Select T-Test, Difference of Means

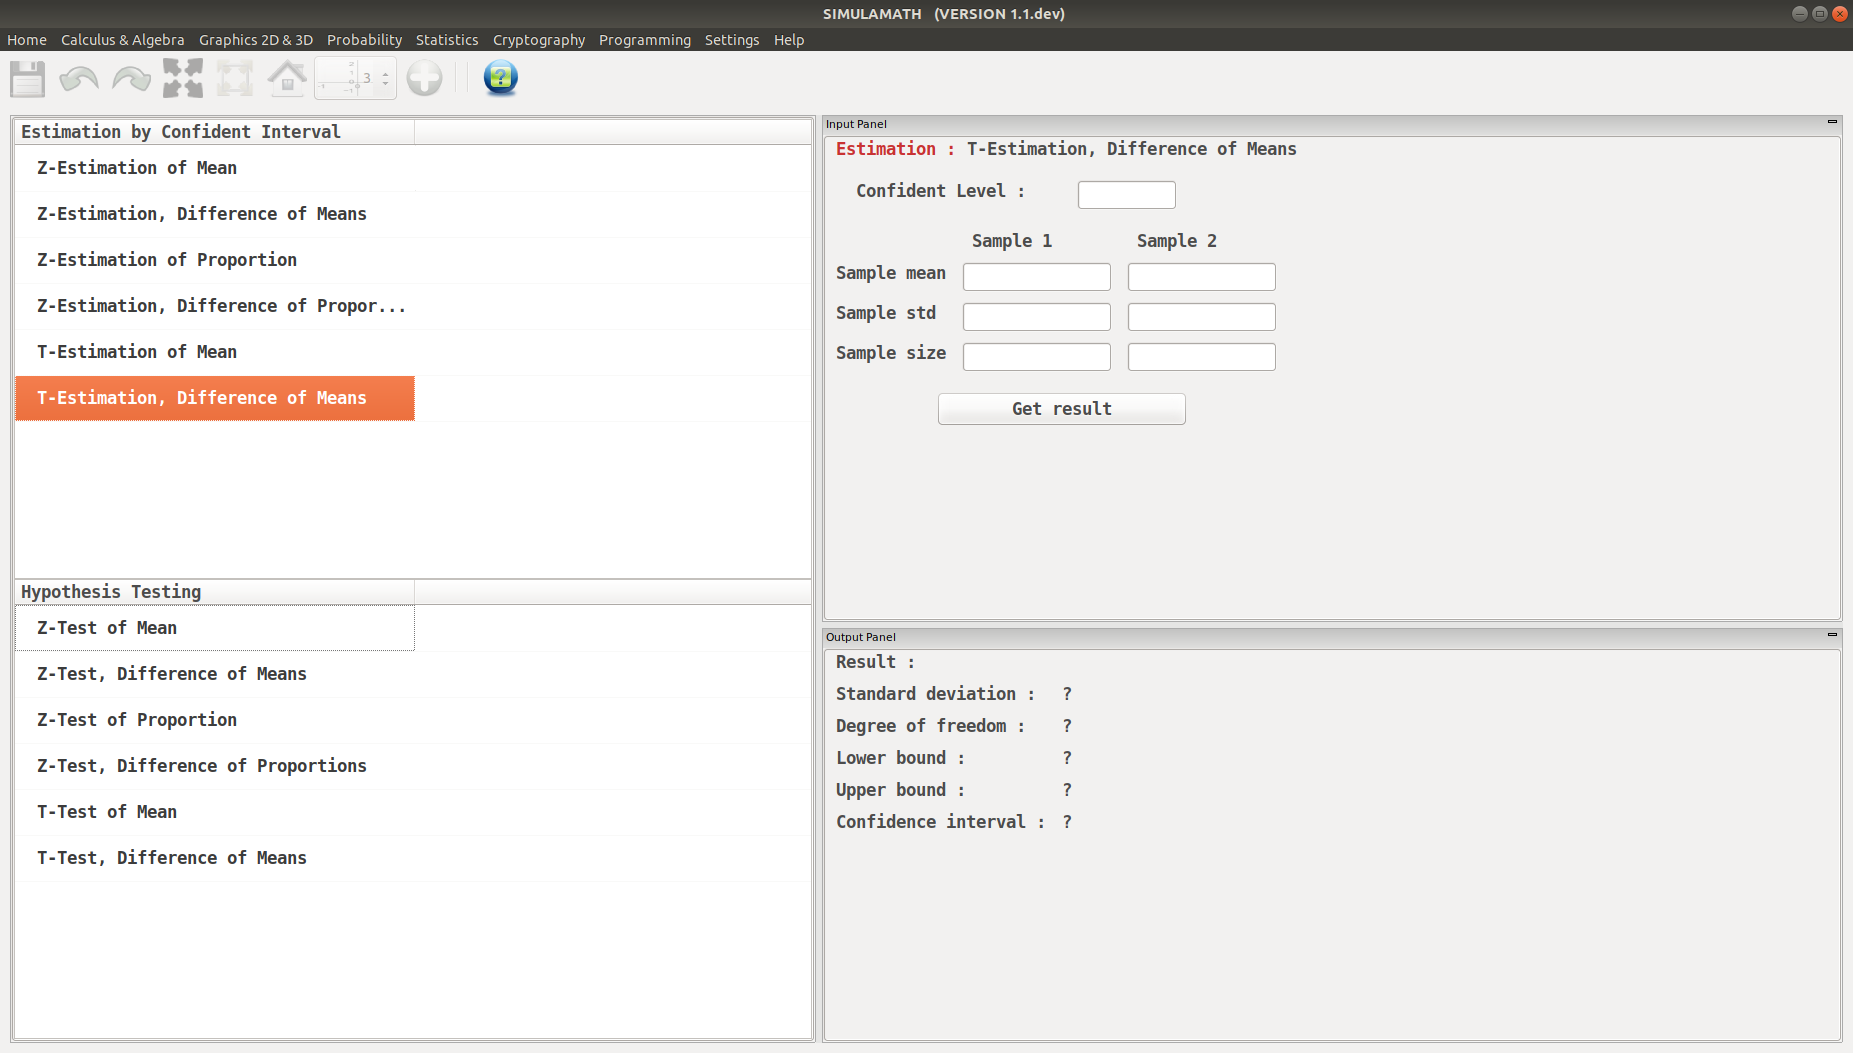pyautogui.click(x=215, y=858)
